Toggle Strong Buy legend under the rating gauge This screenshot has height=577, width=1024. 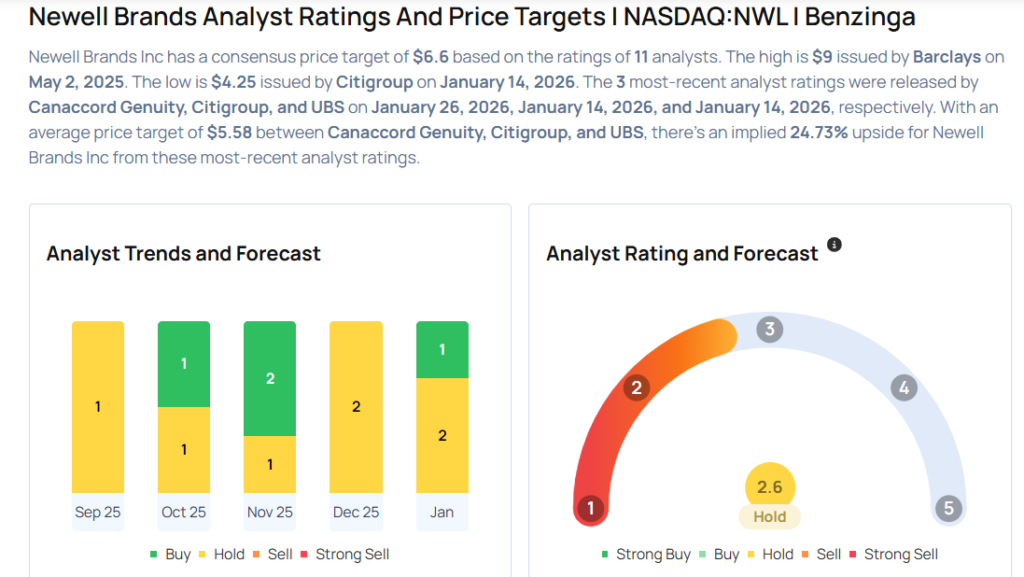click(645, 554)
